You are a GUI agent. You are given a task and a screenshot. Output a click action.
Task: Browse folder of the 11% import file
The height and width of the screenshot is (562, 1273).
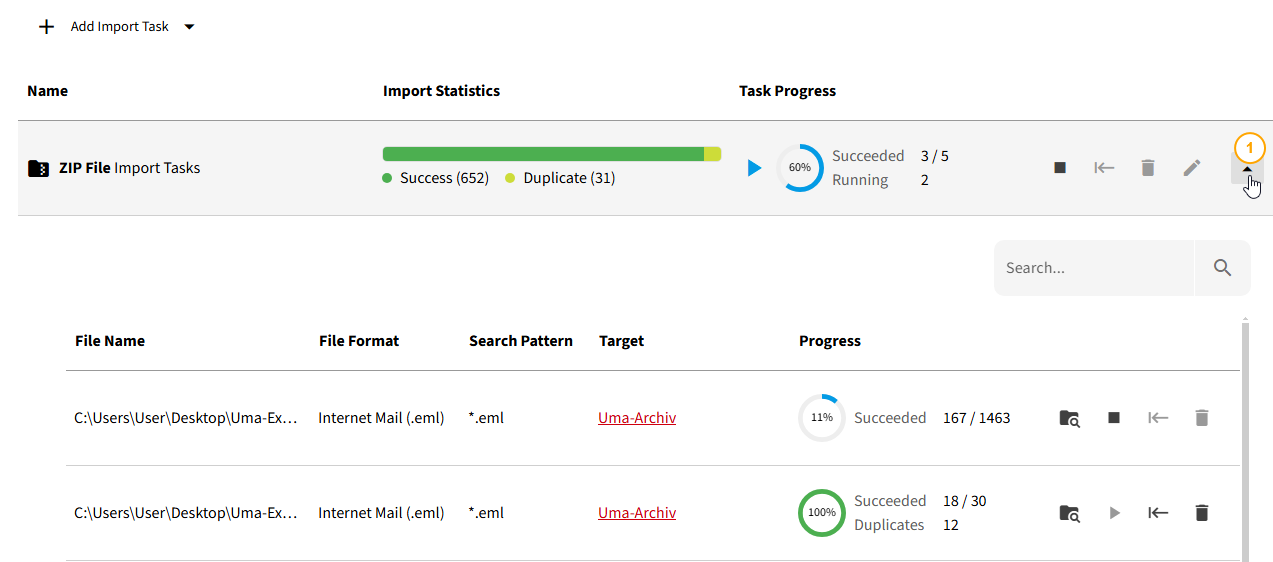point(1069,418)
